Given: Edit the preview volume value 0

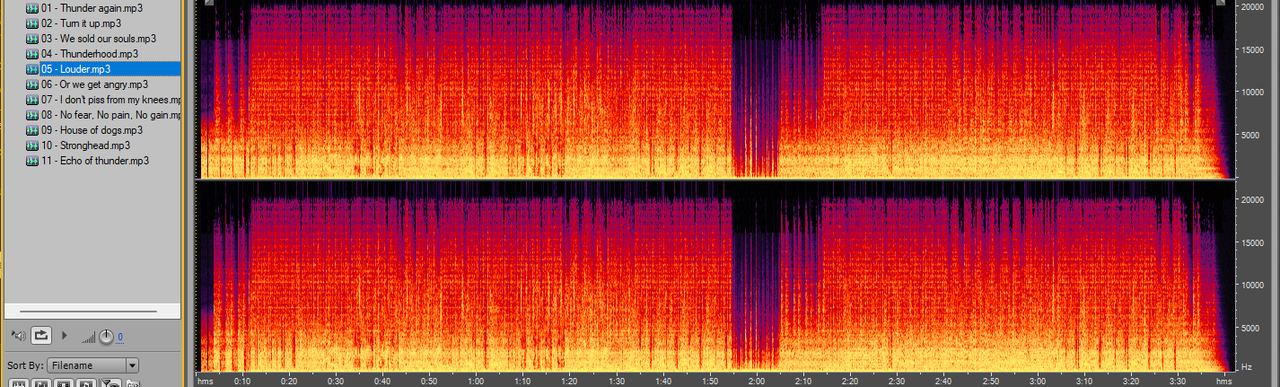Looking at the screenshot, I should [x=120, y=337].
